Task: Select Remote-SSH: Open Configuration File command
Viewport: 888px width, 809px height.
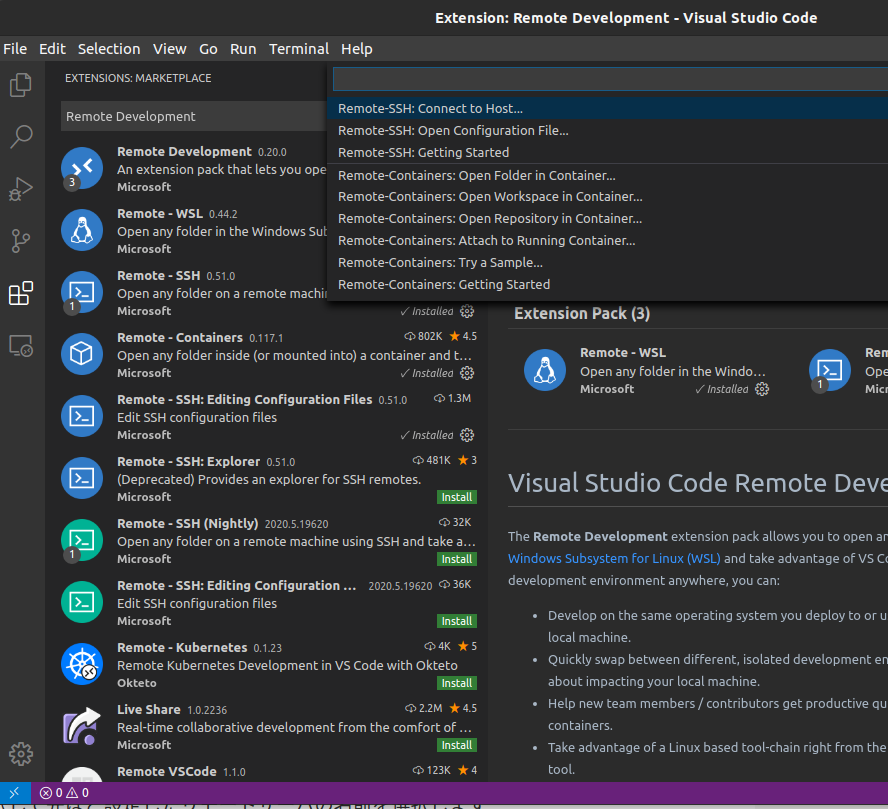Action: pyautogui.click(x=607, y=131)
